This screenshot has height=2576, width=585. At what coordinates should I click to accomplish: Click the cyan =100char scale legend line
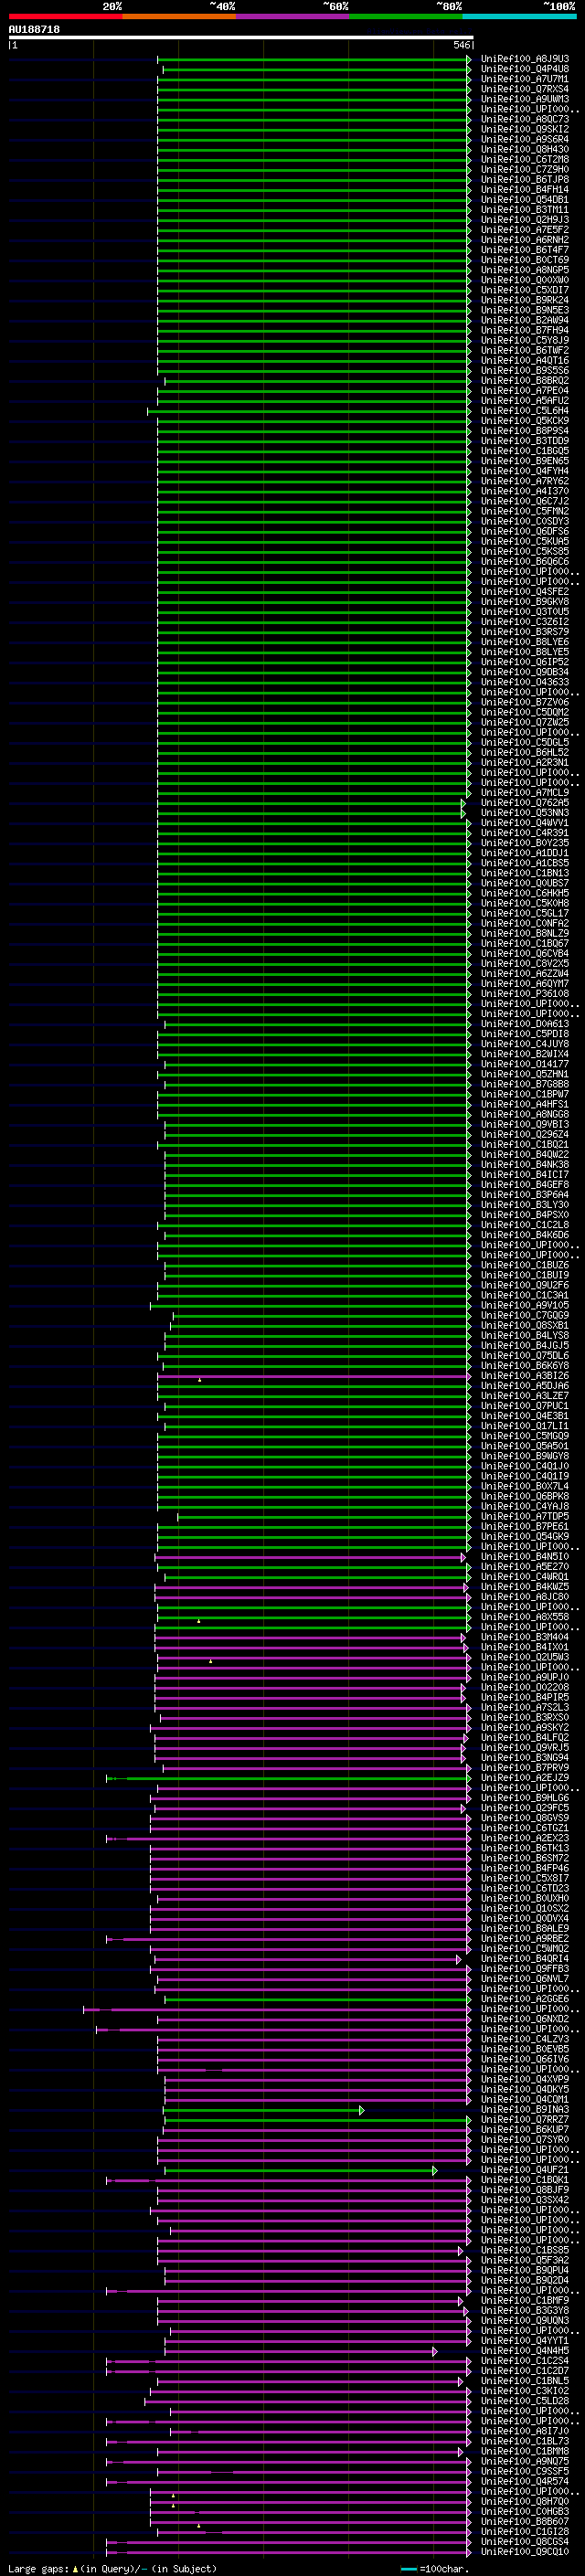point(408,2569)
